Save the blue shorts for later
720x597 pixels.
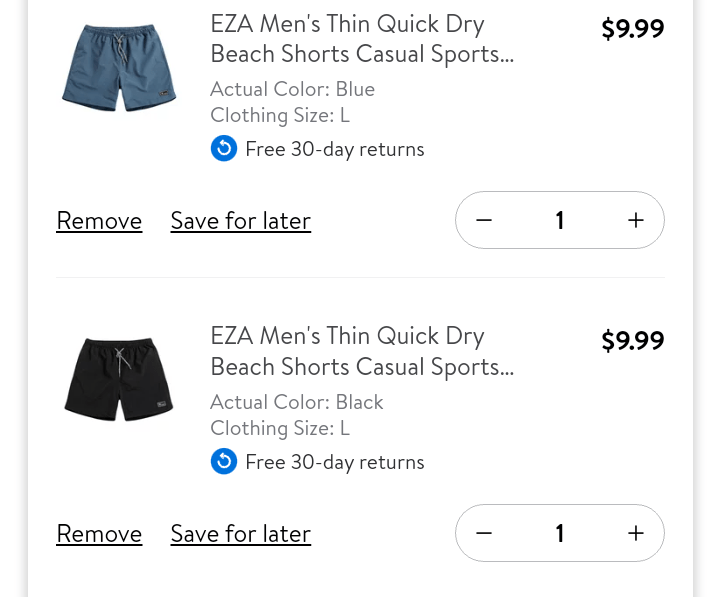240,221
